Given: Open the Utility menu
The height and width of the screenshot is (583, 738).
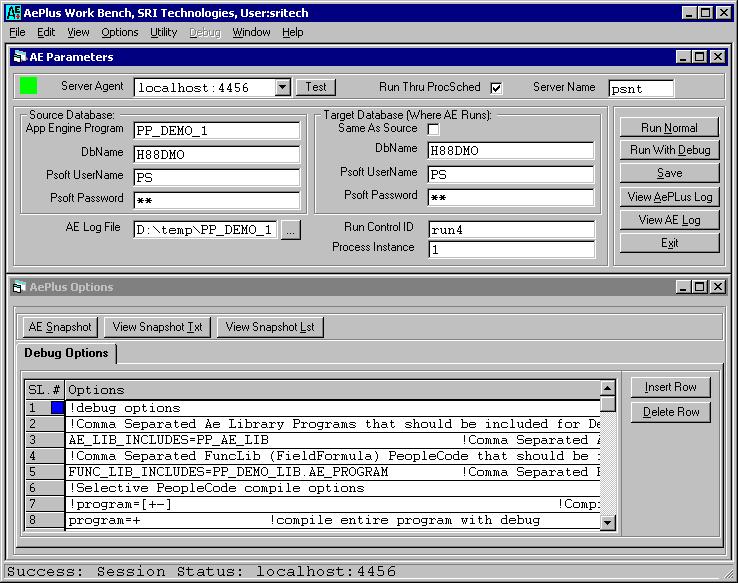Looking at the screenshot, I should 163,32.
